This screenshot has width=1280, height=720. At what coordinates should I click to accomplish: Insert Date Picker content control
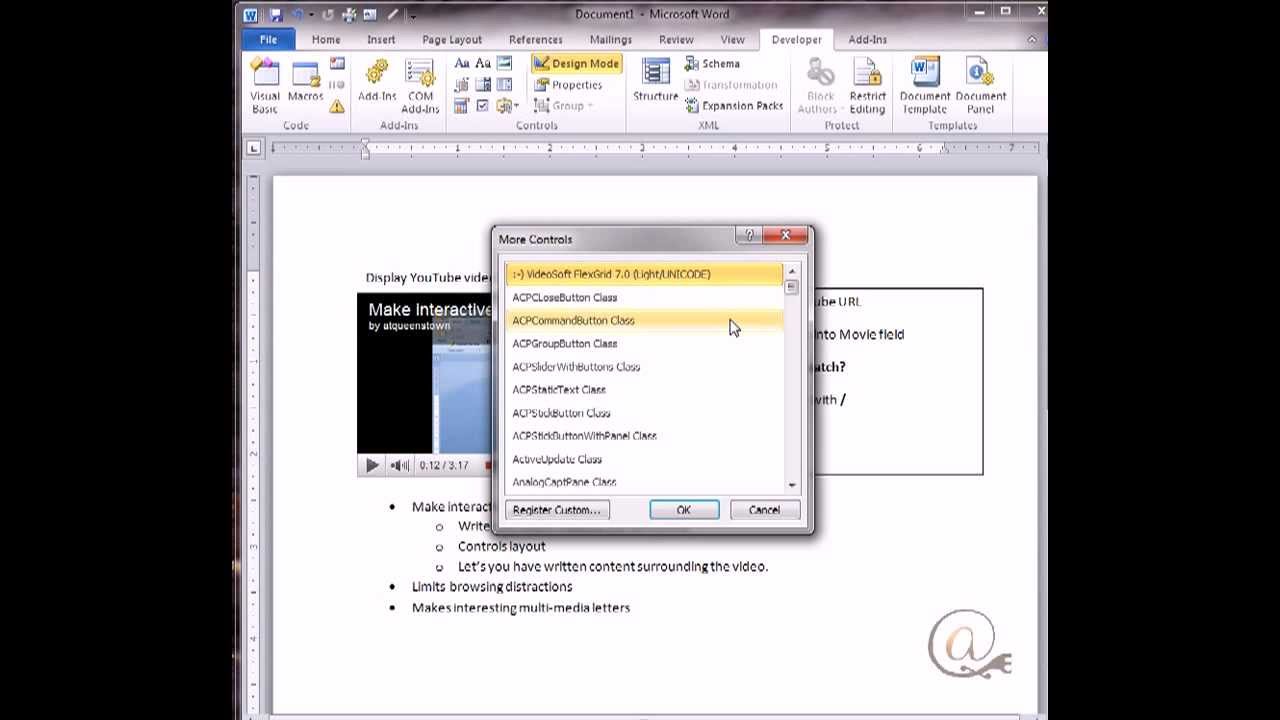(462, 106)
